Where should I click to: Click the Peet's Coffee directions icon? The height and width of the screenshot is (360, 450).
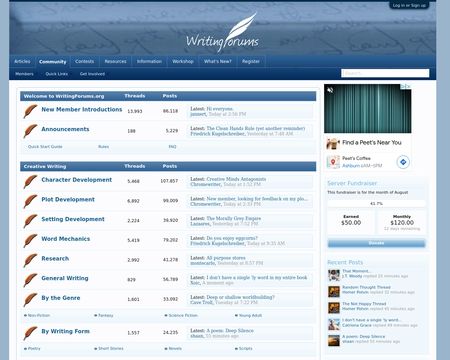403,162
